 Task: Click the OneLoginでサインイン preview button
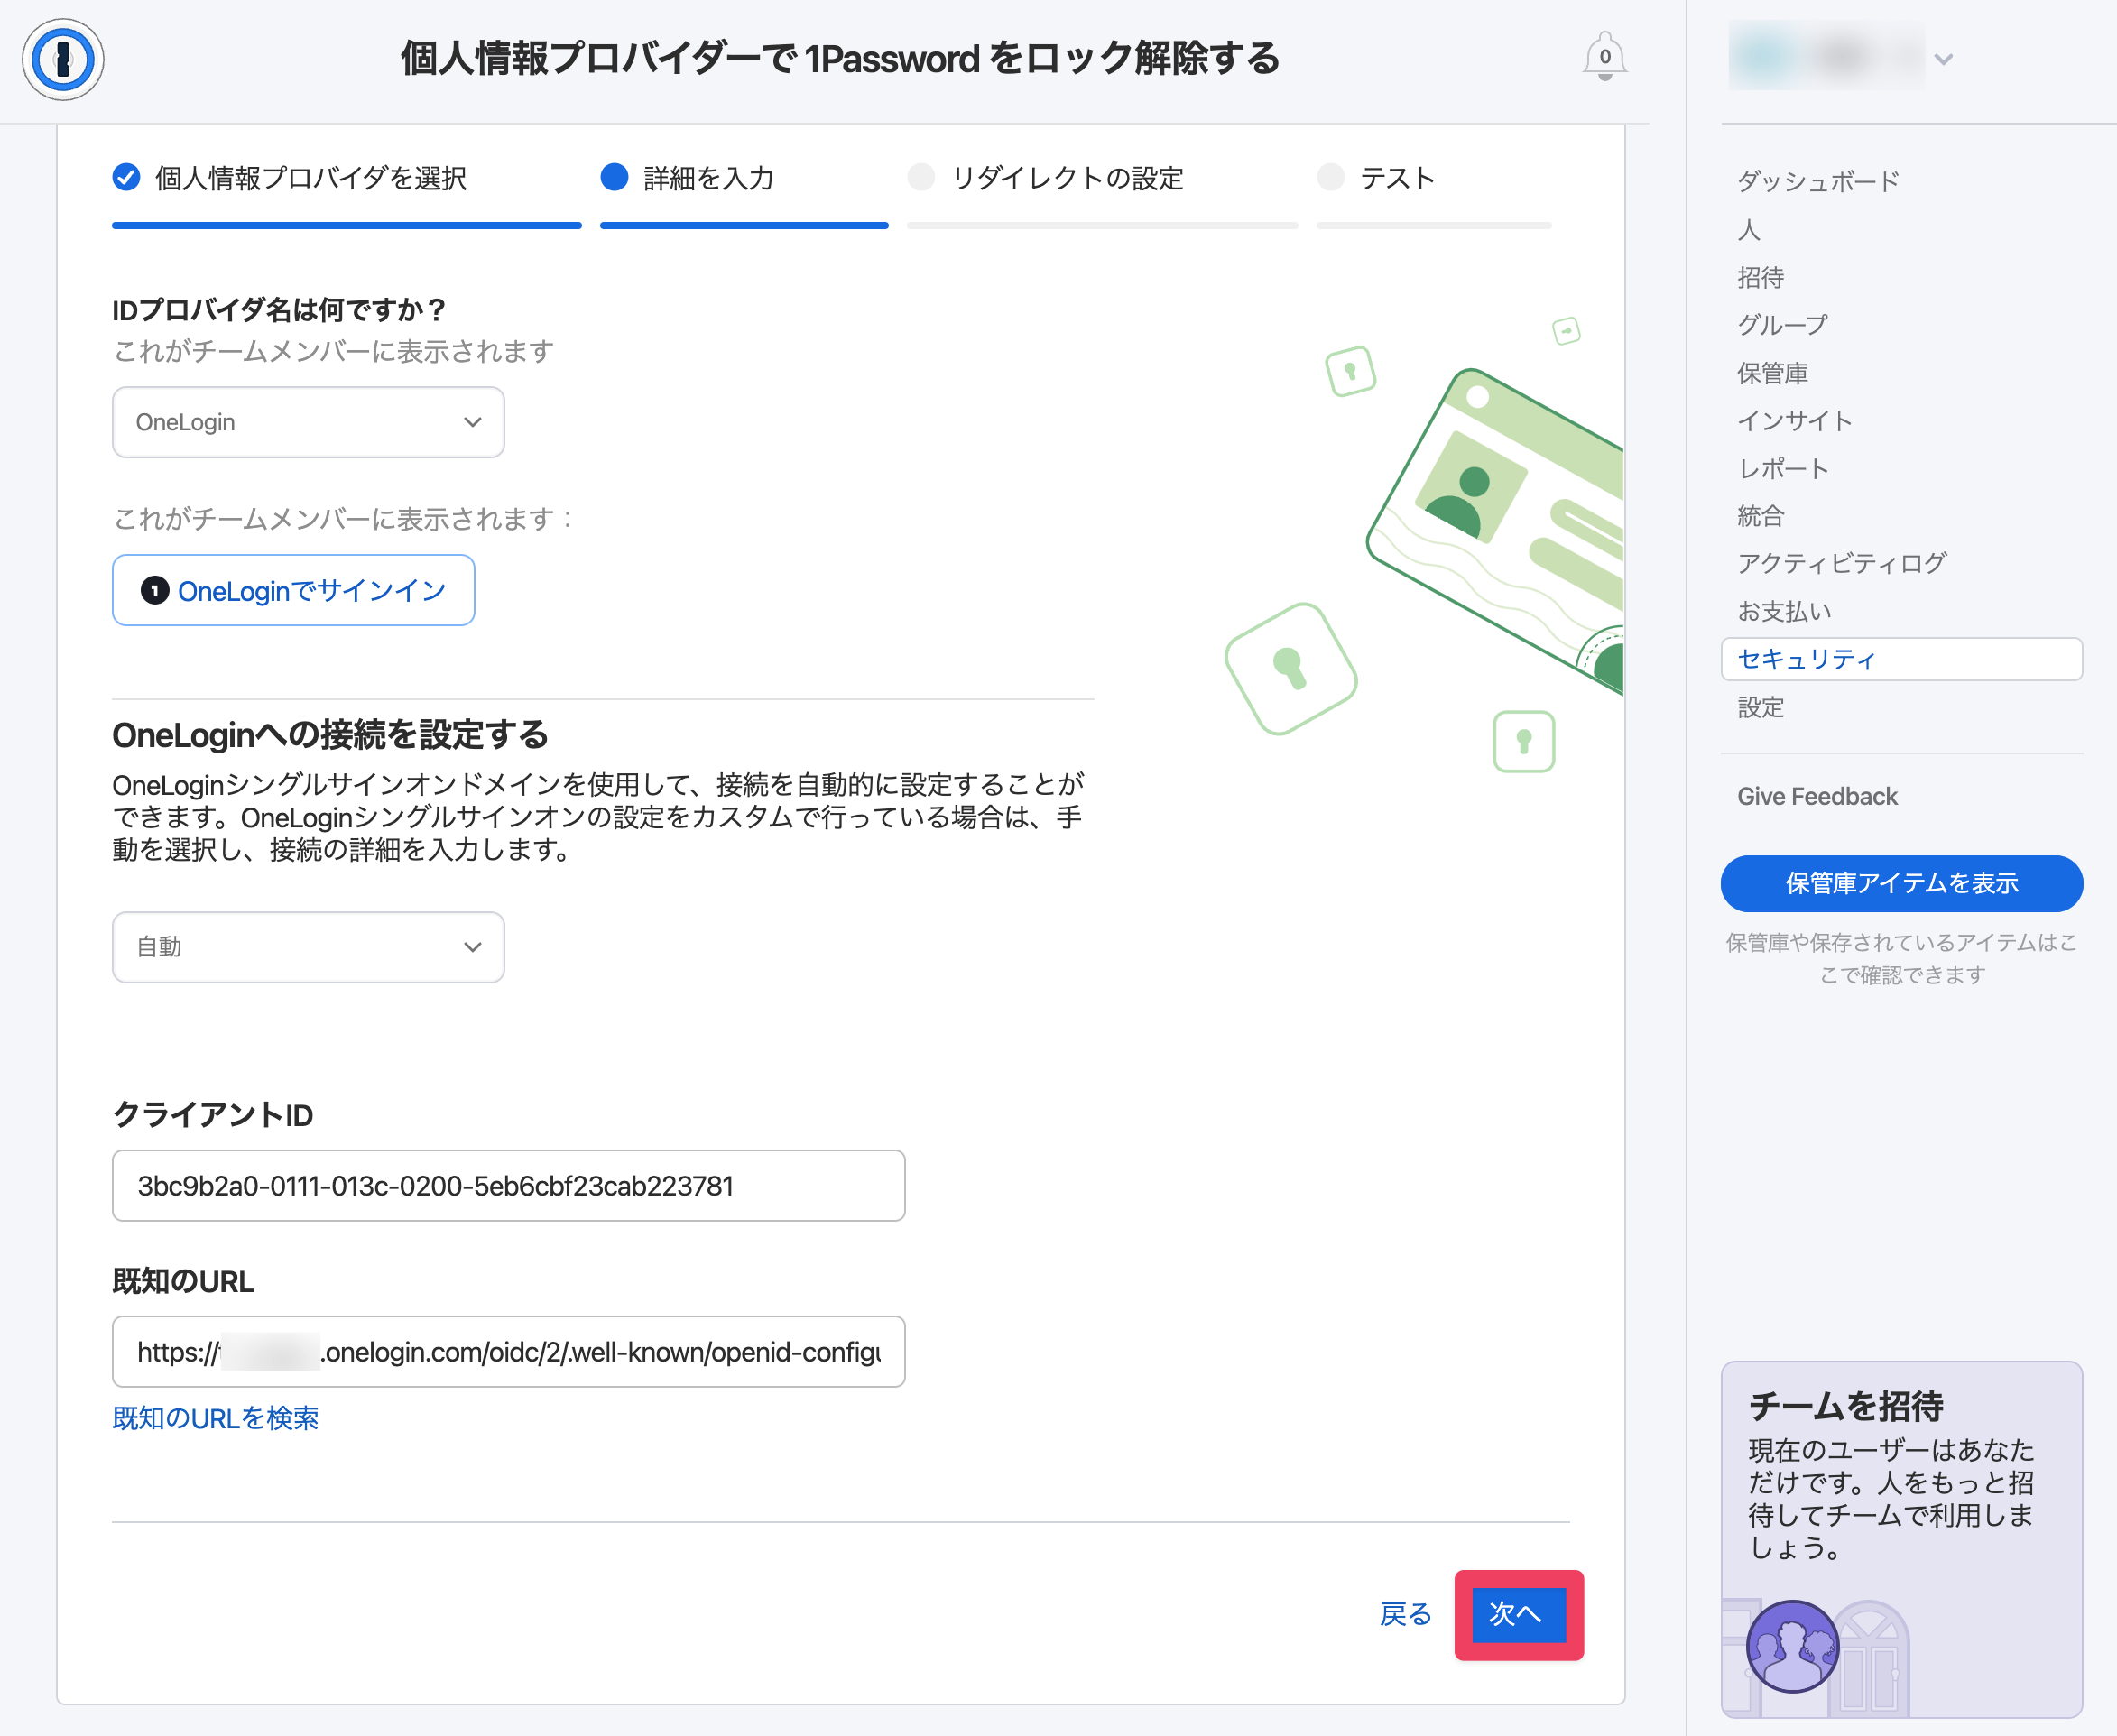(x=293, y=590)
